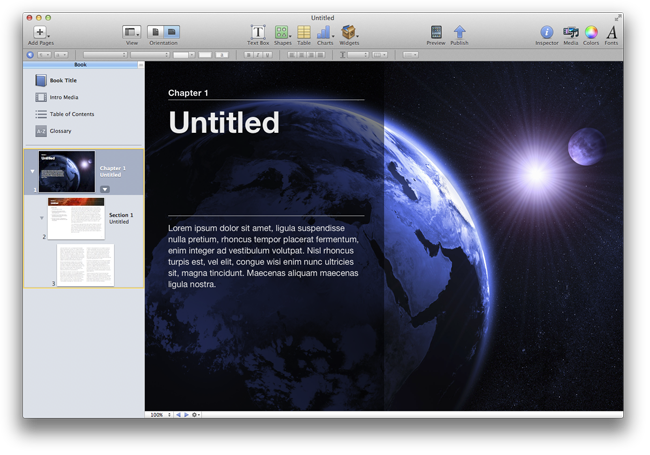Screen dimensions: 650x455
Task: Toggle bold formatting
Action: point(248,55)
